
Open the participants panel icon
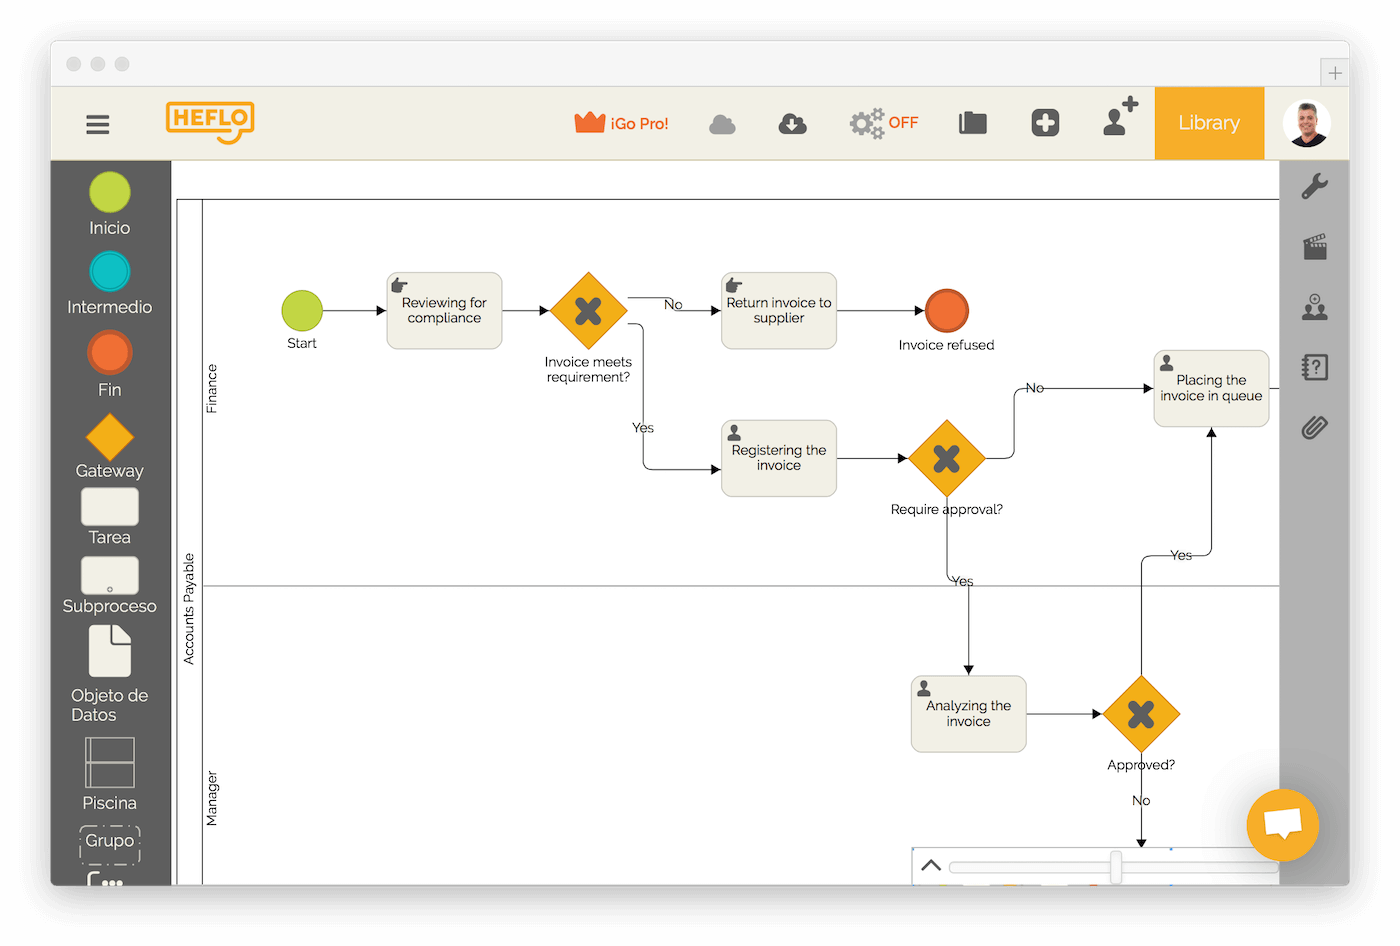click(x=1315, y=307)
